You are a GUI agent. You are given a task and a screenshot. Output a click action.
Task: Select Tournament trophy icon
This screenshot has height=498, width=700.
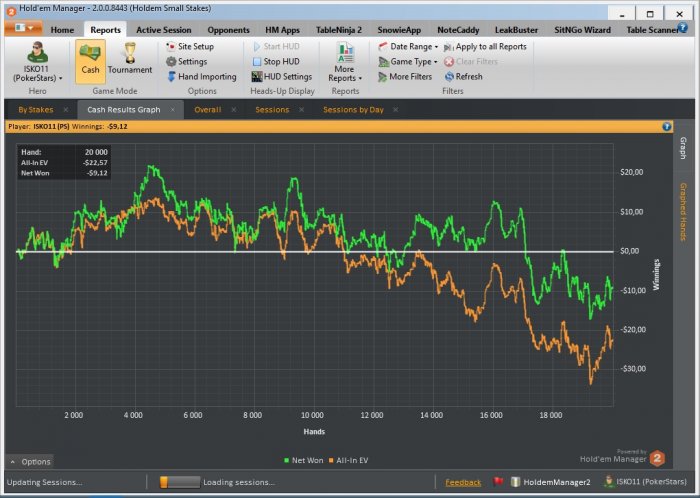pos(130,53)
